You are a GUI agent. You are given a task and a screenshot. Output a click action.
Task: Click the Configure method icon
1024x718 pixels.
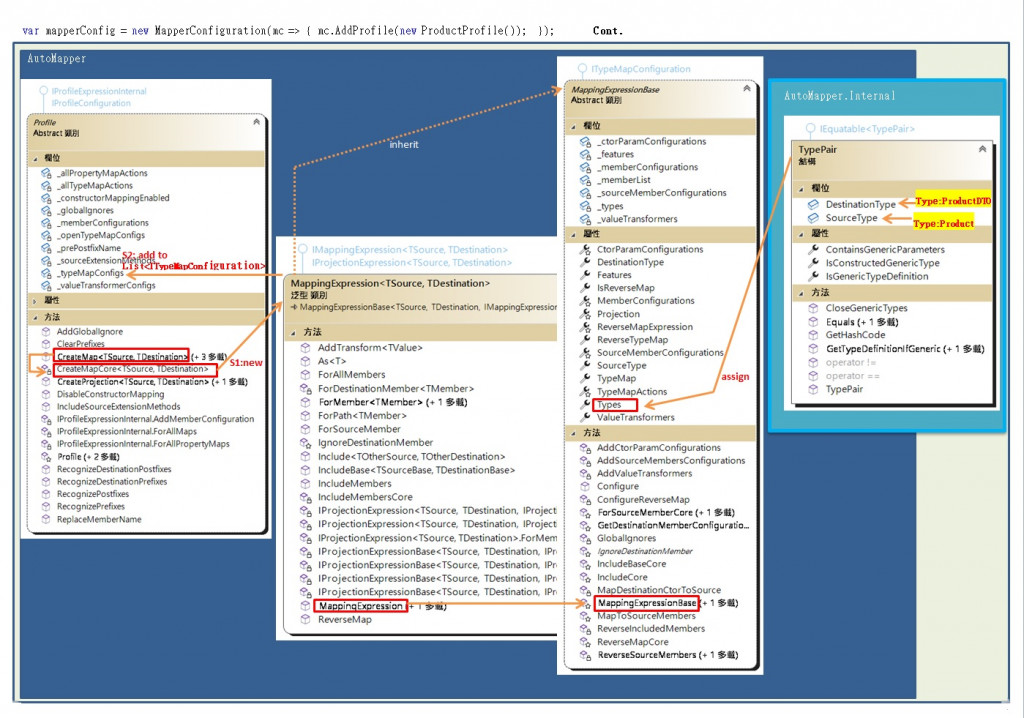(x=585, y=487)
